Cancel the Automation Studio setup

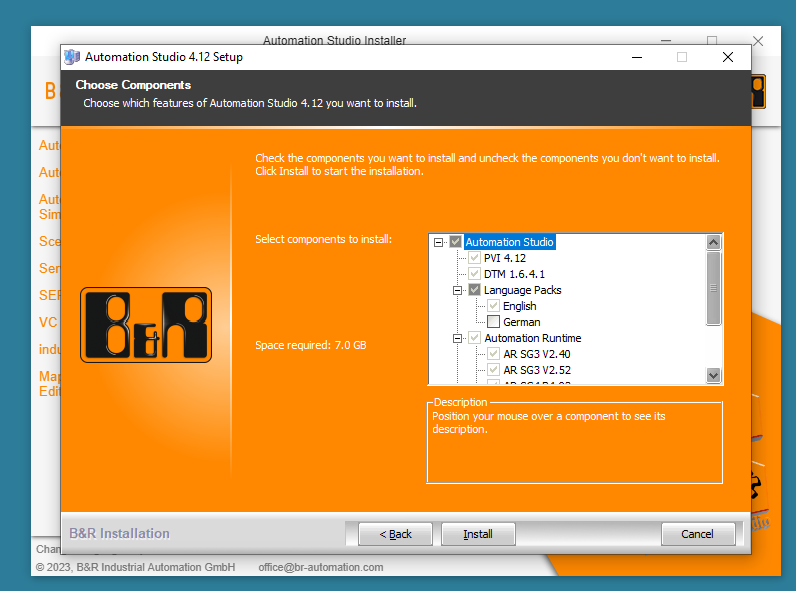pyautogui.click(x=698, y=534)
